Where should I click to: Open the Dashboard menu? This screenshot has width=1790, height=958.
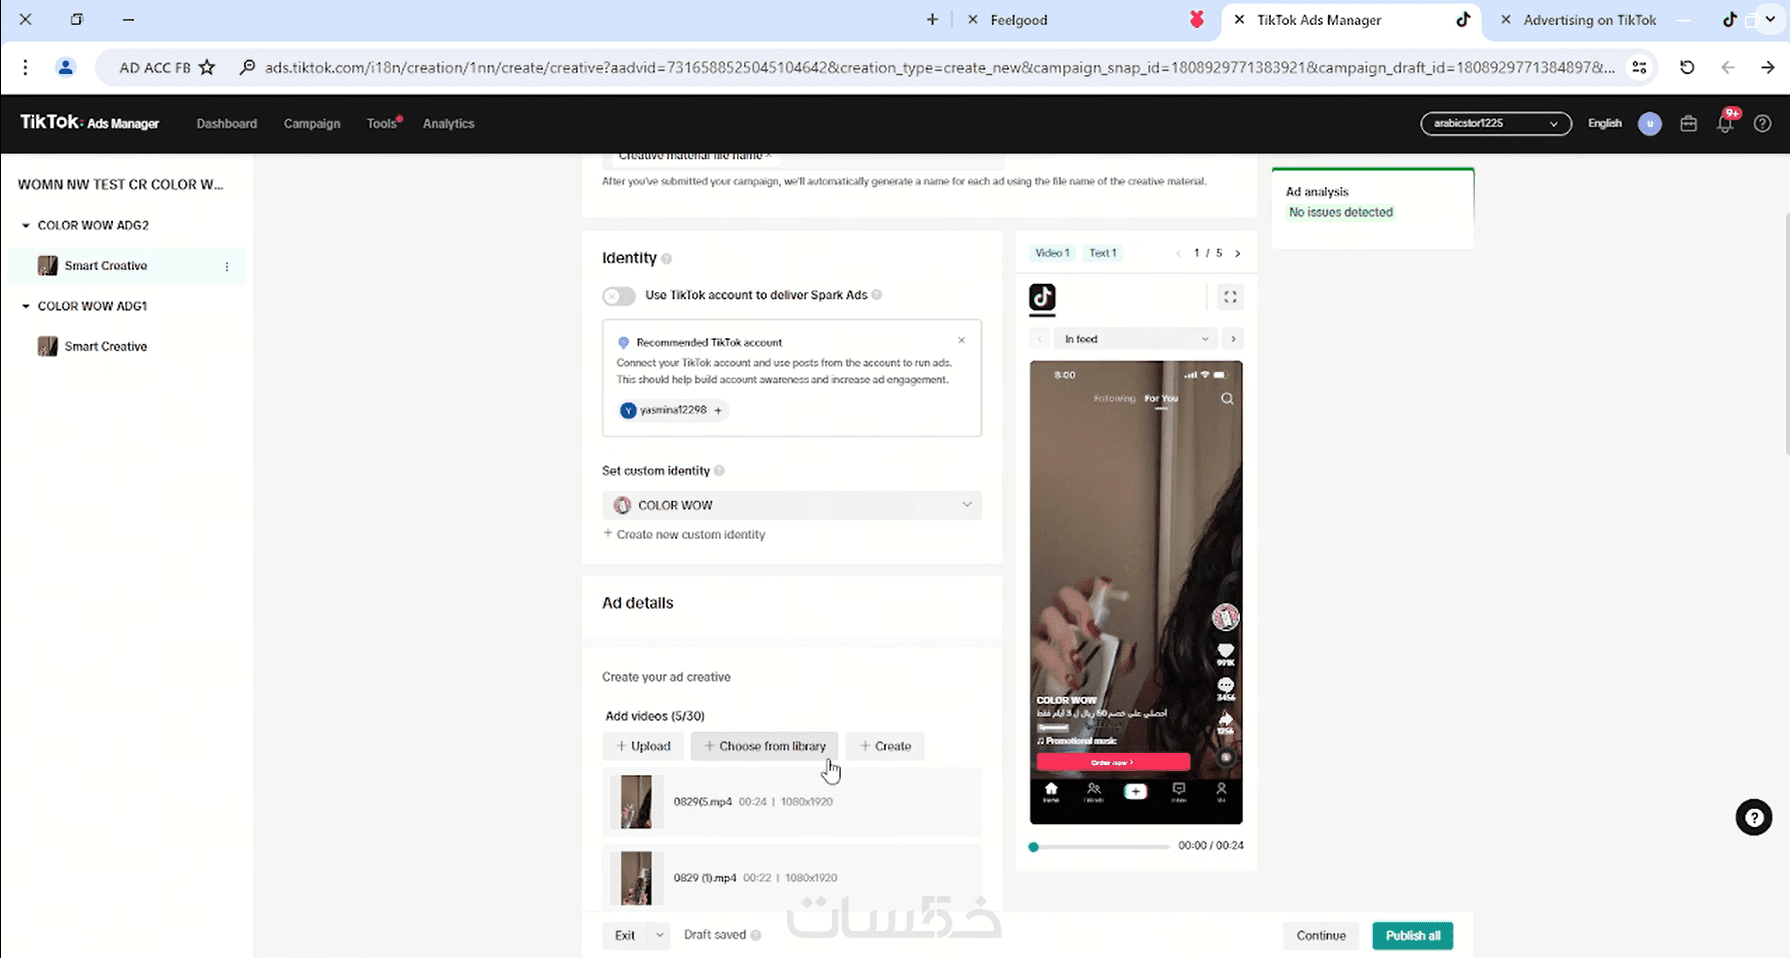click(x=227, y=124)
